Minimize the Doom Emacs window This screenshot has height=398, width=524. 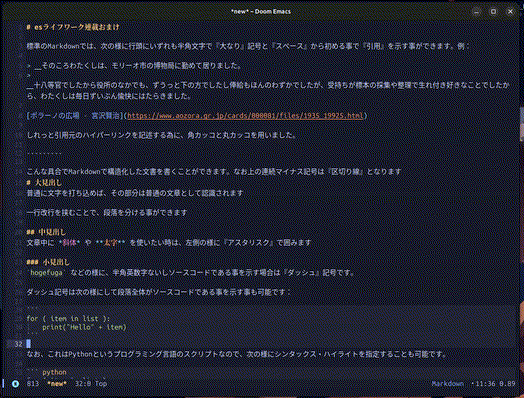[477, 12]
